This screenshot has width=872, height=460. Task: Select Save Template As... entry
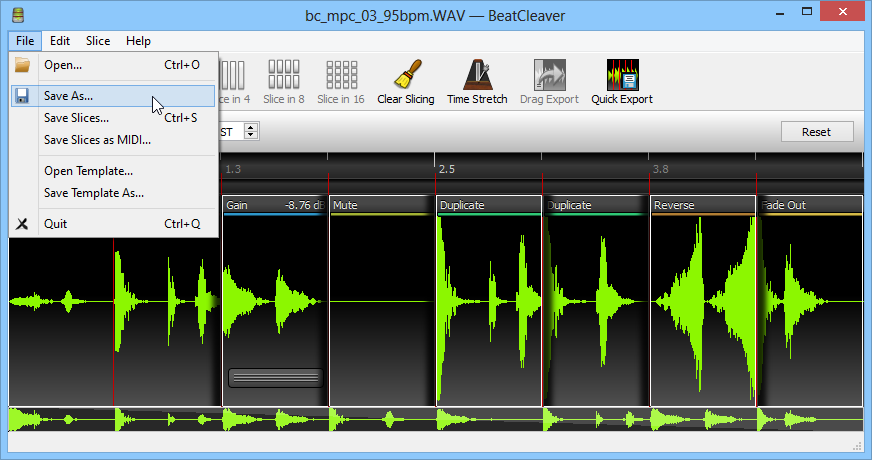click(x=113, y=193)
